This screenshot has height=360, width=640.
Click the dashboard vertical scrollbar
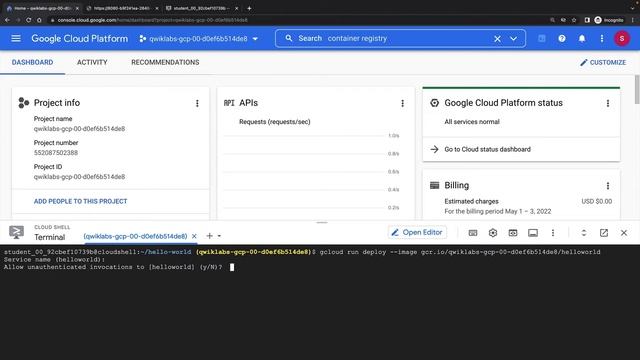(x=637, y=90)
